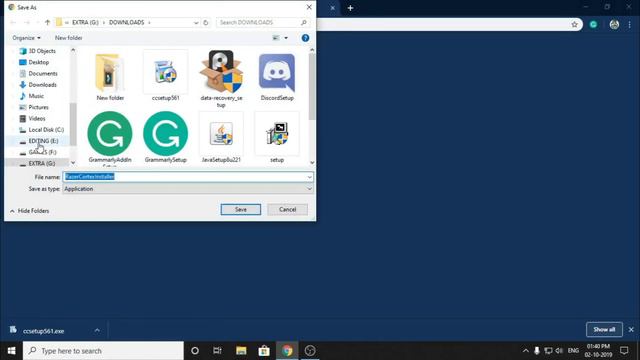The height and width of the screenshot is (360, 640).
Task: Select the GrammarlySetup file
Action: [x=165, y=137]
